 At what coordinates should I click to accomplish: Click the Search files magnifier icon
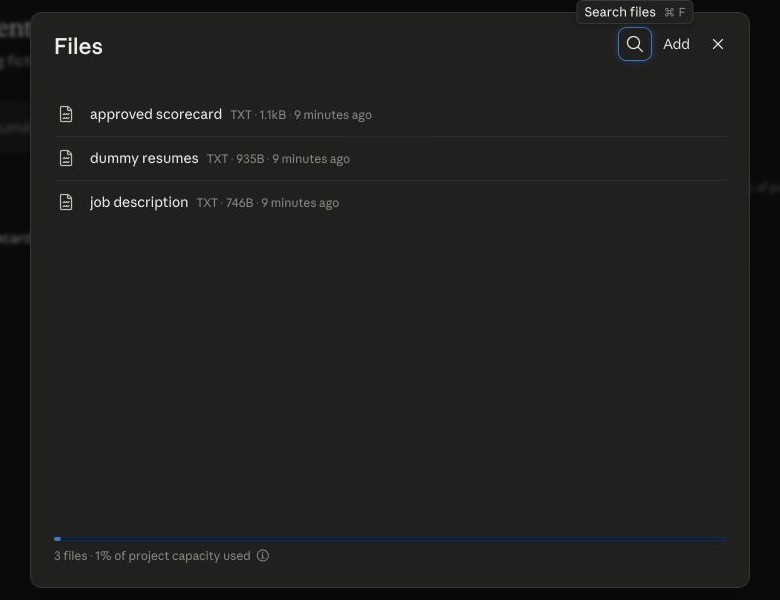point(634,44)
